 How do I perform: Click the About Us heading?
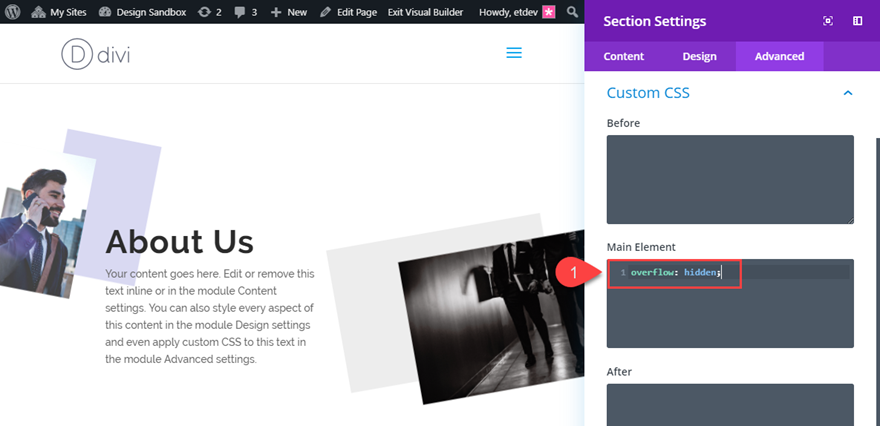180,242
